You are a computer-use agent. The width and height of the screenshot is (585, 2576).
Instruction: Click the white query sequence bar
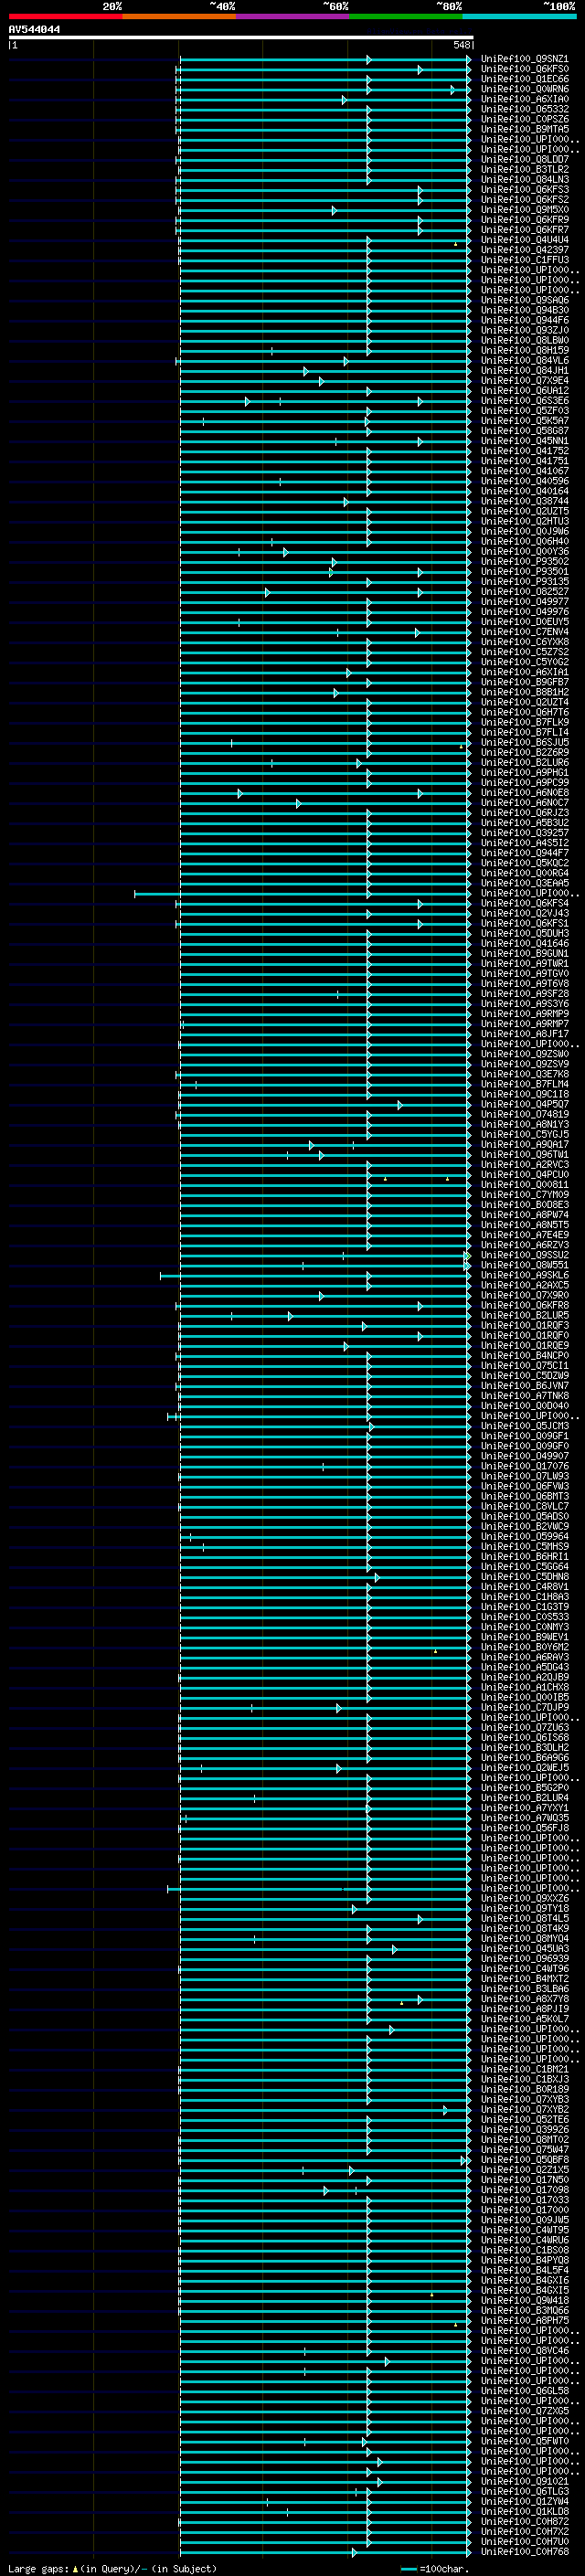click(241, 37)
